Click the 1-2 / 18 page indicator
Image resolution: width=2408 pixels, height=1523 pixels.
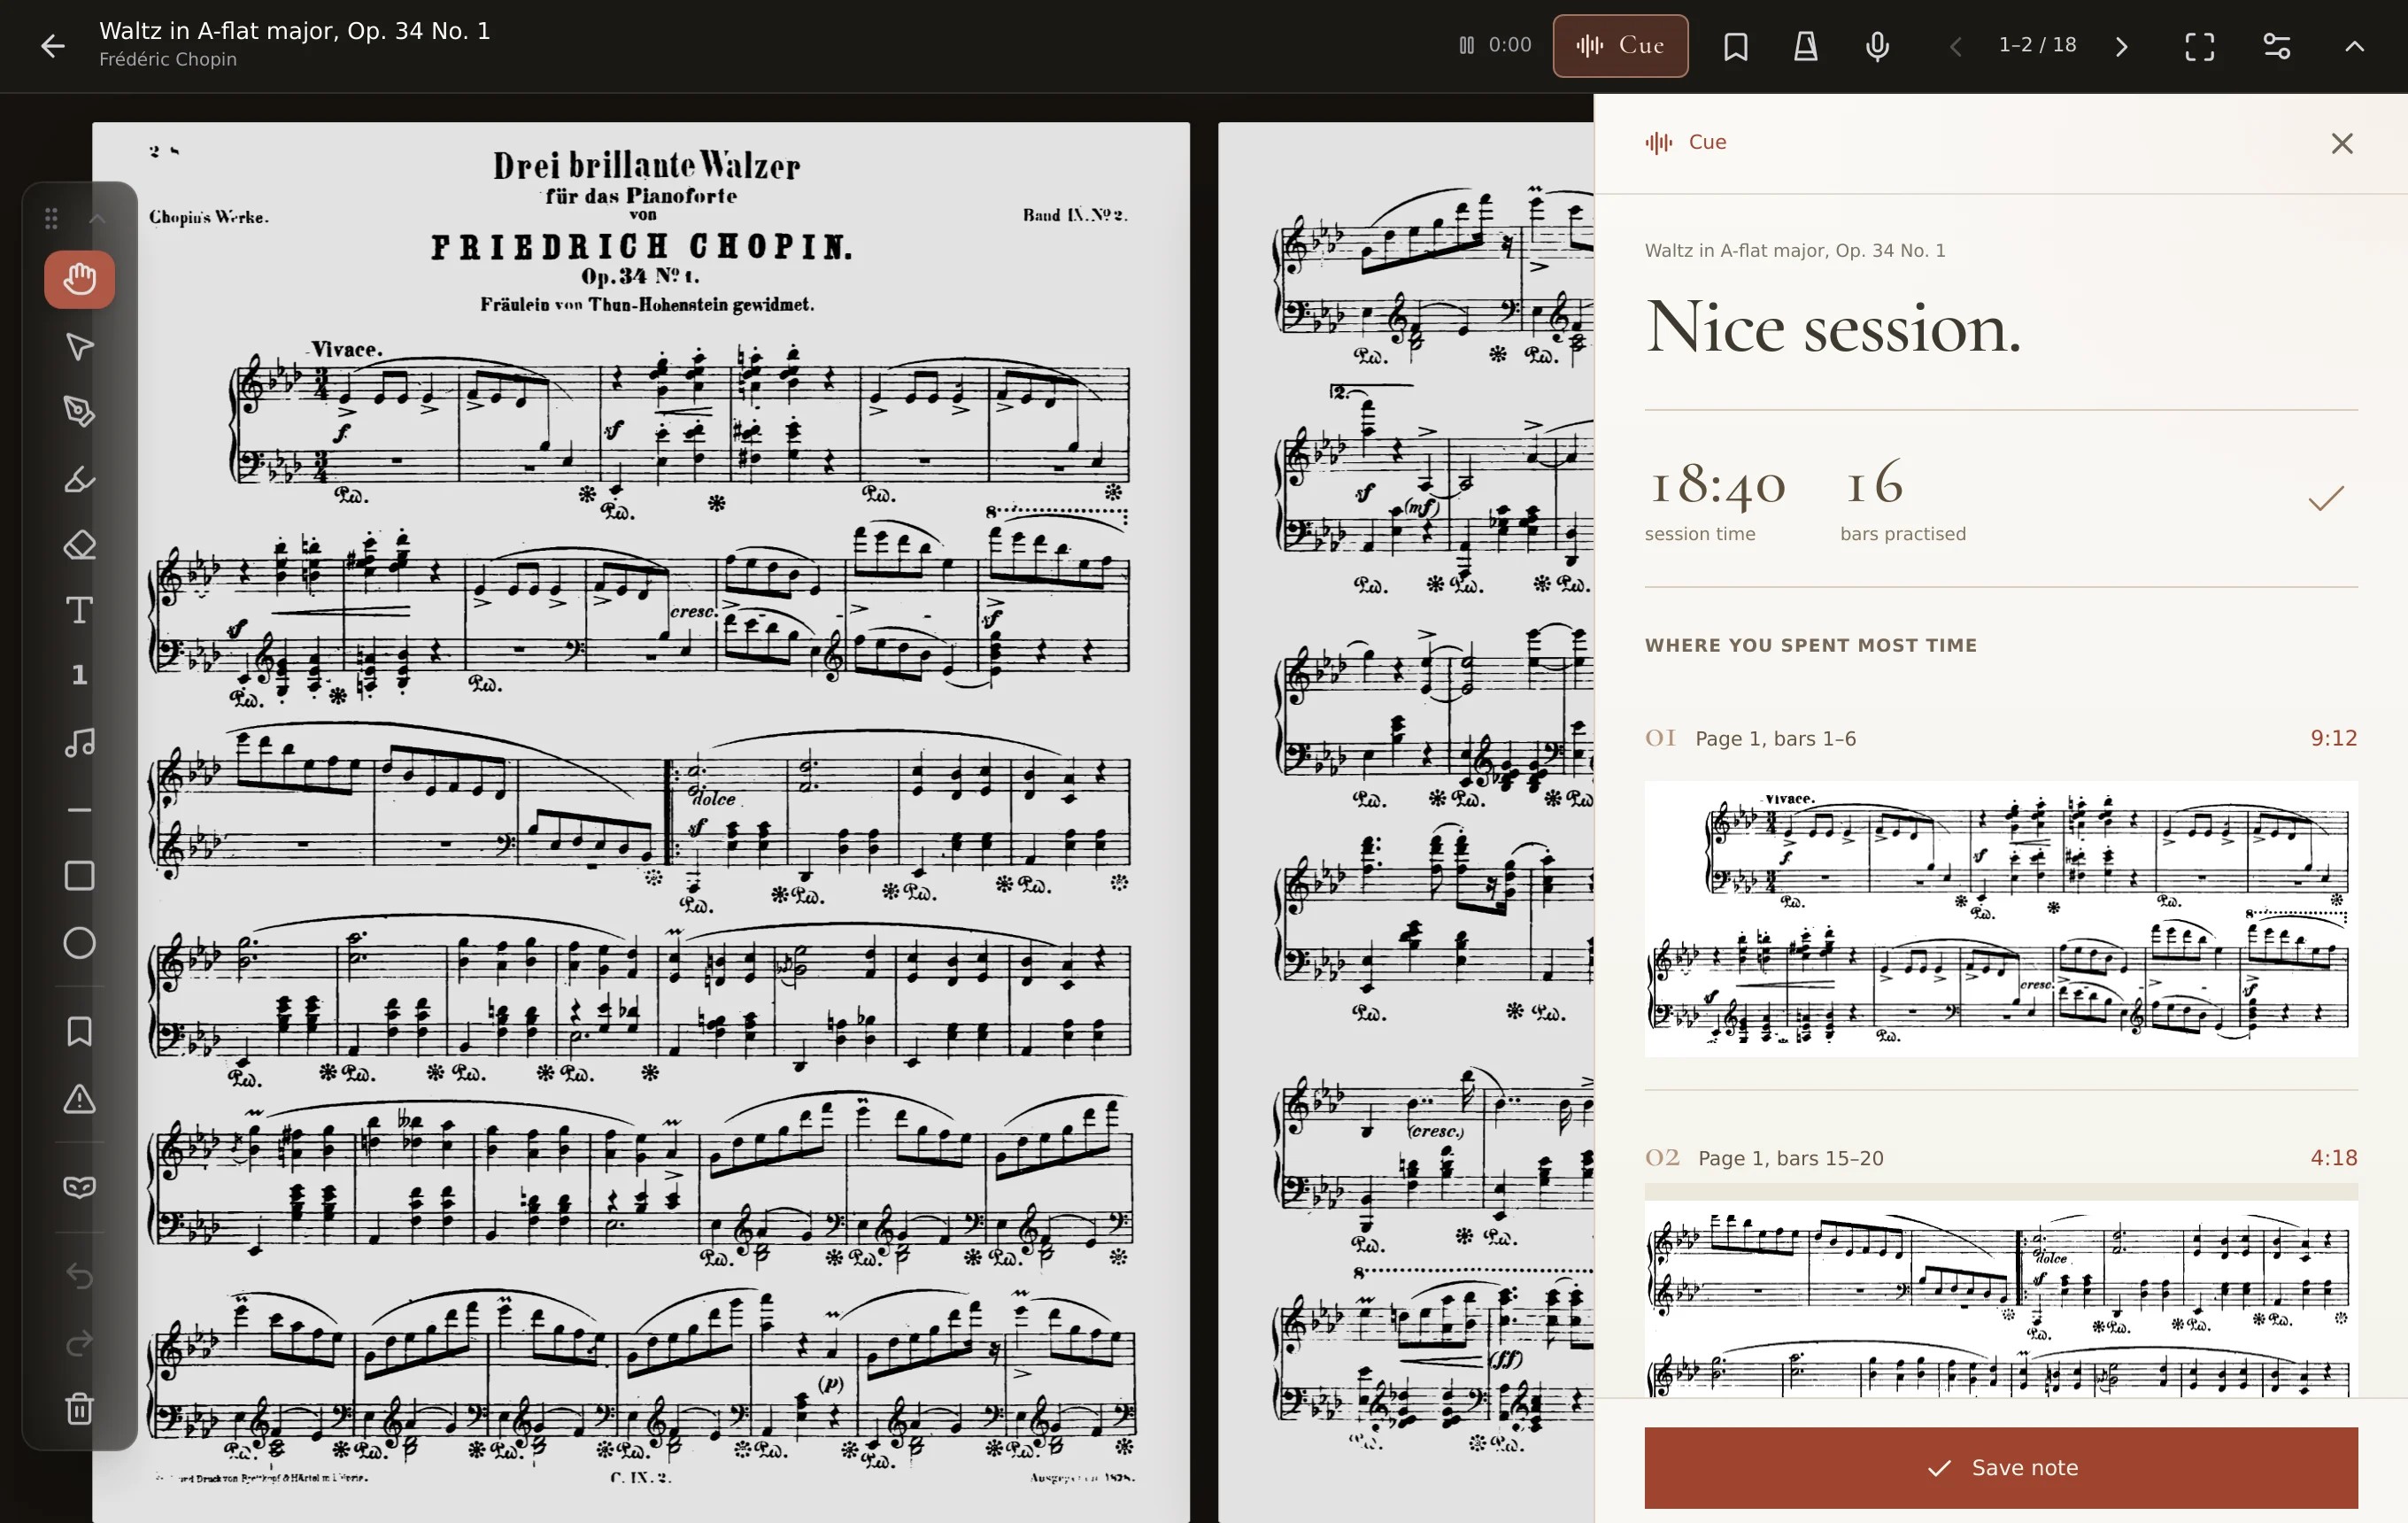[2037, 45]
